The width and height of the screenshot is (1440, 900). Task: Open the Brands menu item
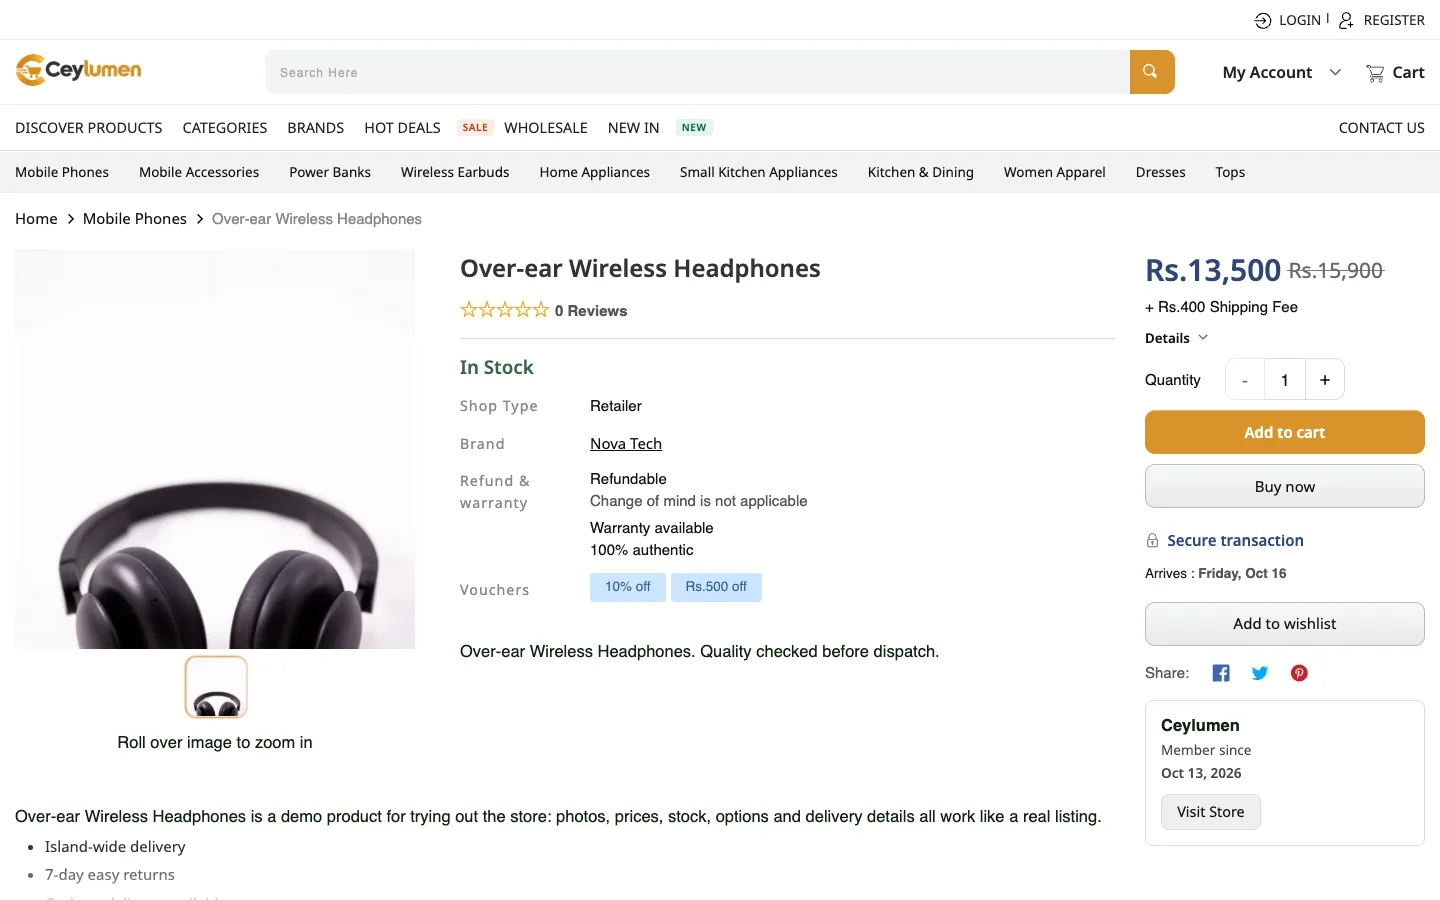point(316,128)
